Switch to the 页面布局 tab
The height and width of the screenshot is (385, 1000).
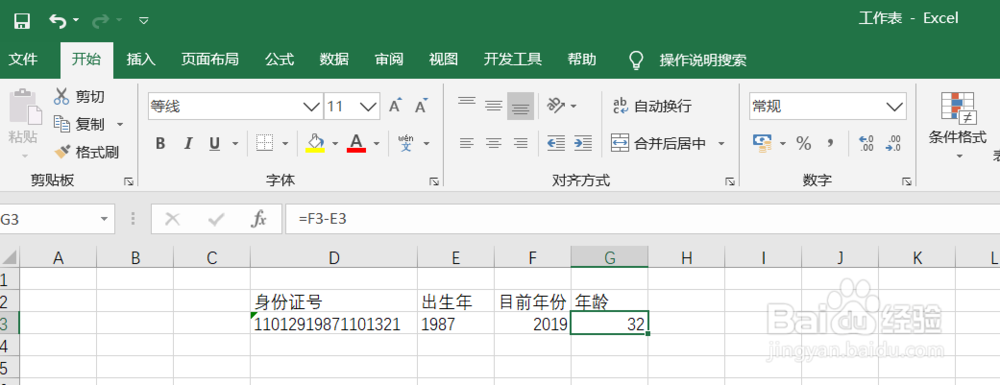[210, 60]
